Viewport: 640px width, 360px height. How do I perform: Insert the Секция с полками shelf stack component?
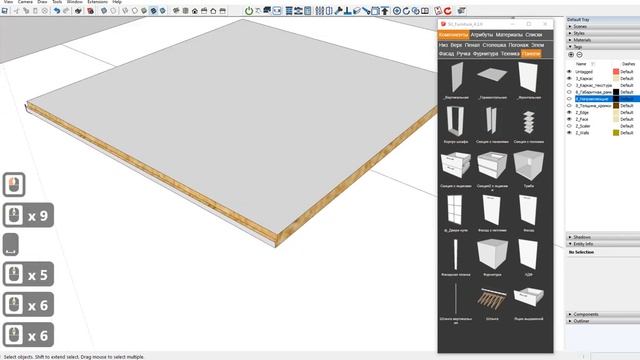coord(528,124)
